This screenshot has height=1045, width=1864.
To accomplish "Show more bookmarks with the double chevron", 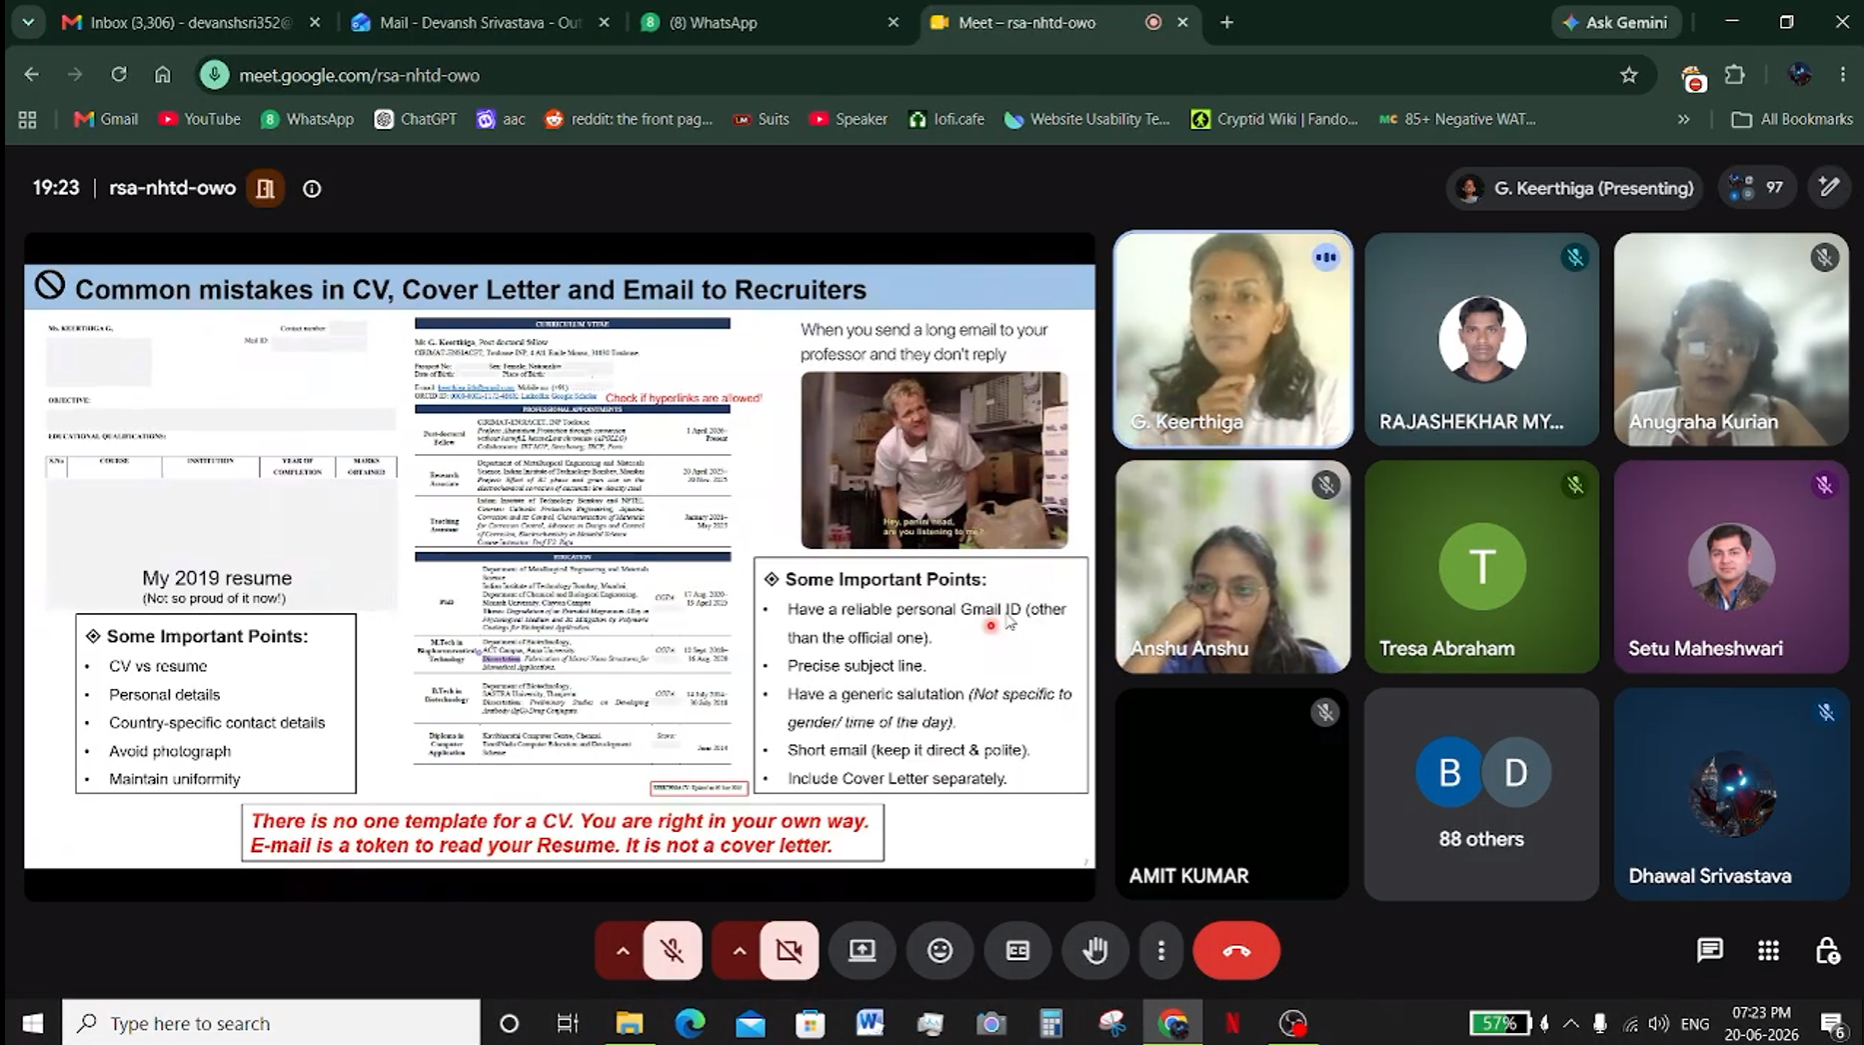I will (x=1684, y=119).
